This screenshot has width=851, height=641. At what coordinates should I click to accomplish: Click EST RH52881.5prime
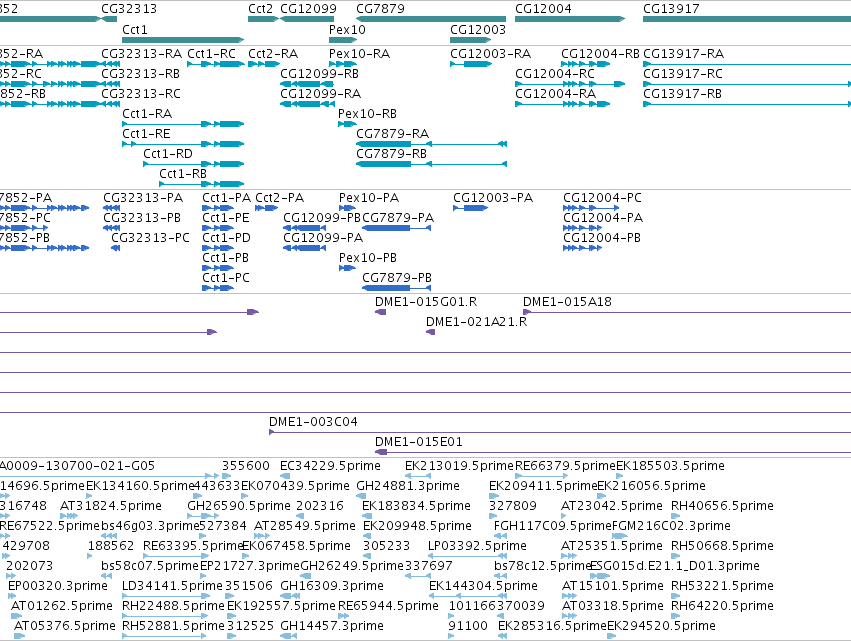tap(173, 627)
